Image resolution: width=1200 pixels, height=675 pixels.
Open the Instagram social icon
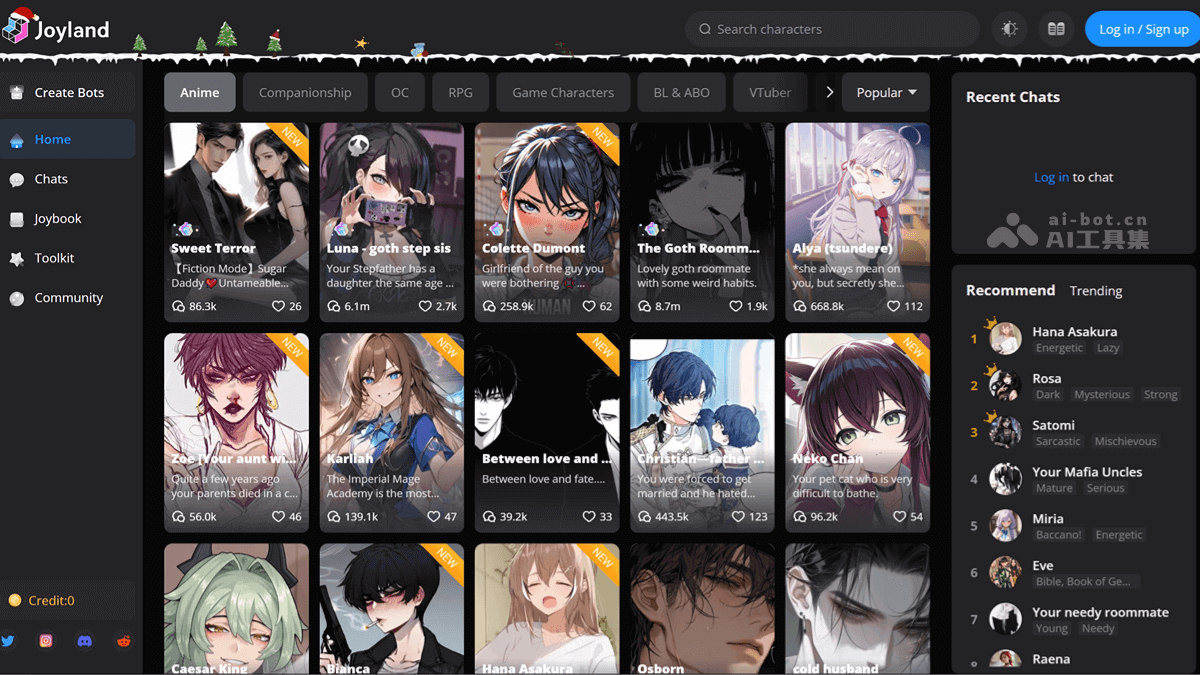(x=46, y=641)
